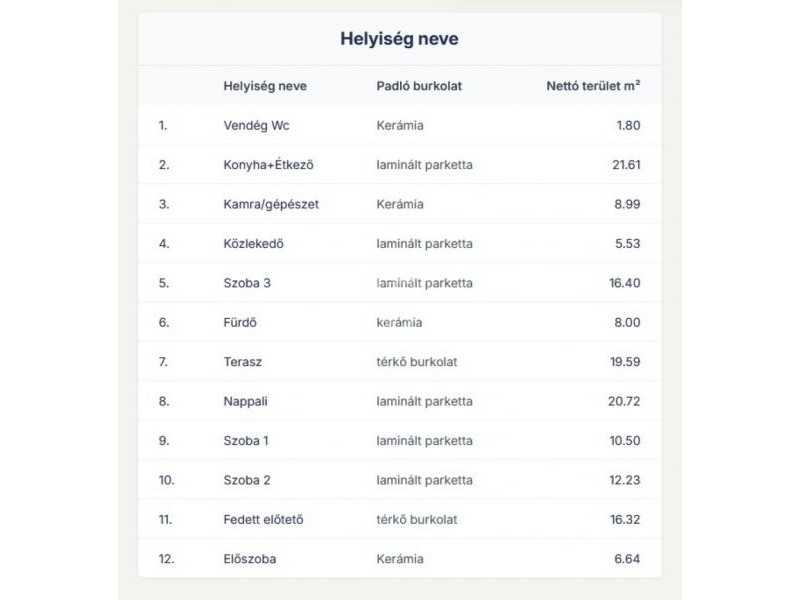The width and height of the screenshot is (800, 600).
Task: Select the "Közlekedő" room entry
Action: click(x=254, y=244)
